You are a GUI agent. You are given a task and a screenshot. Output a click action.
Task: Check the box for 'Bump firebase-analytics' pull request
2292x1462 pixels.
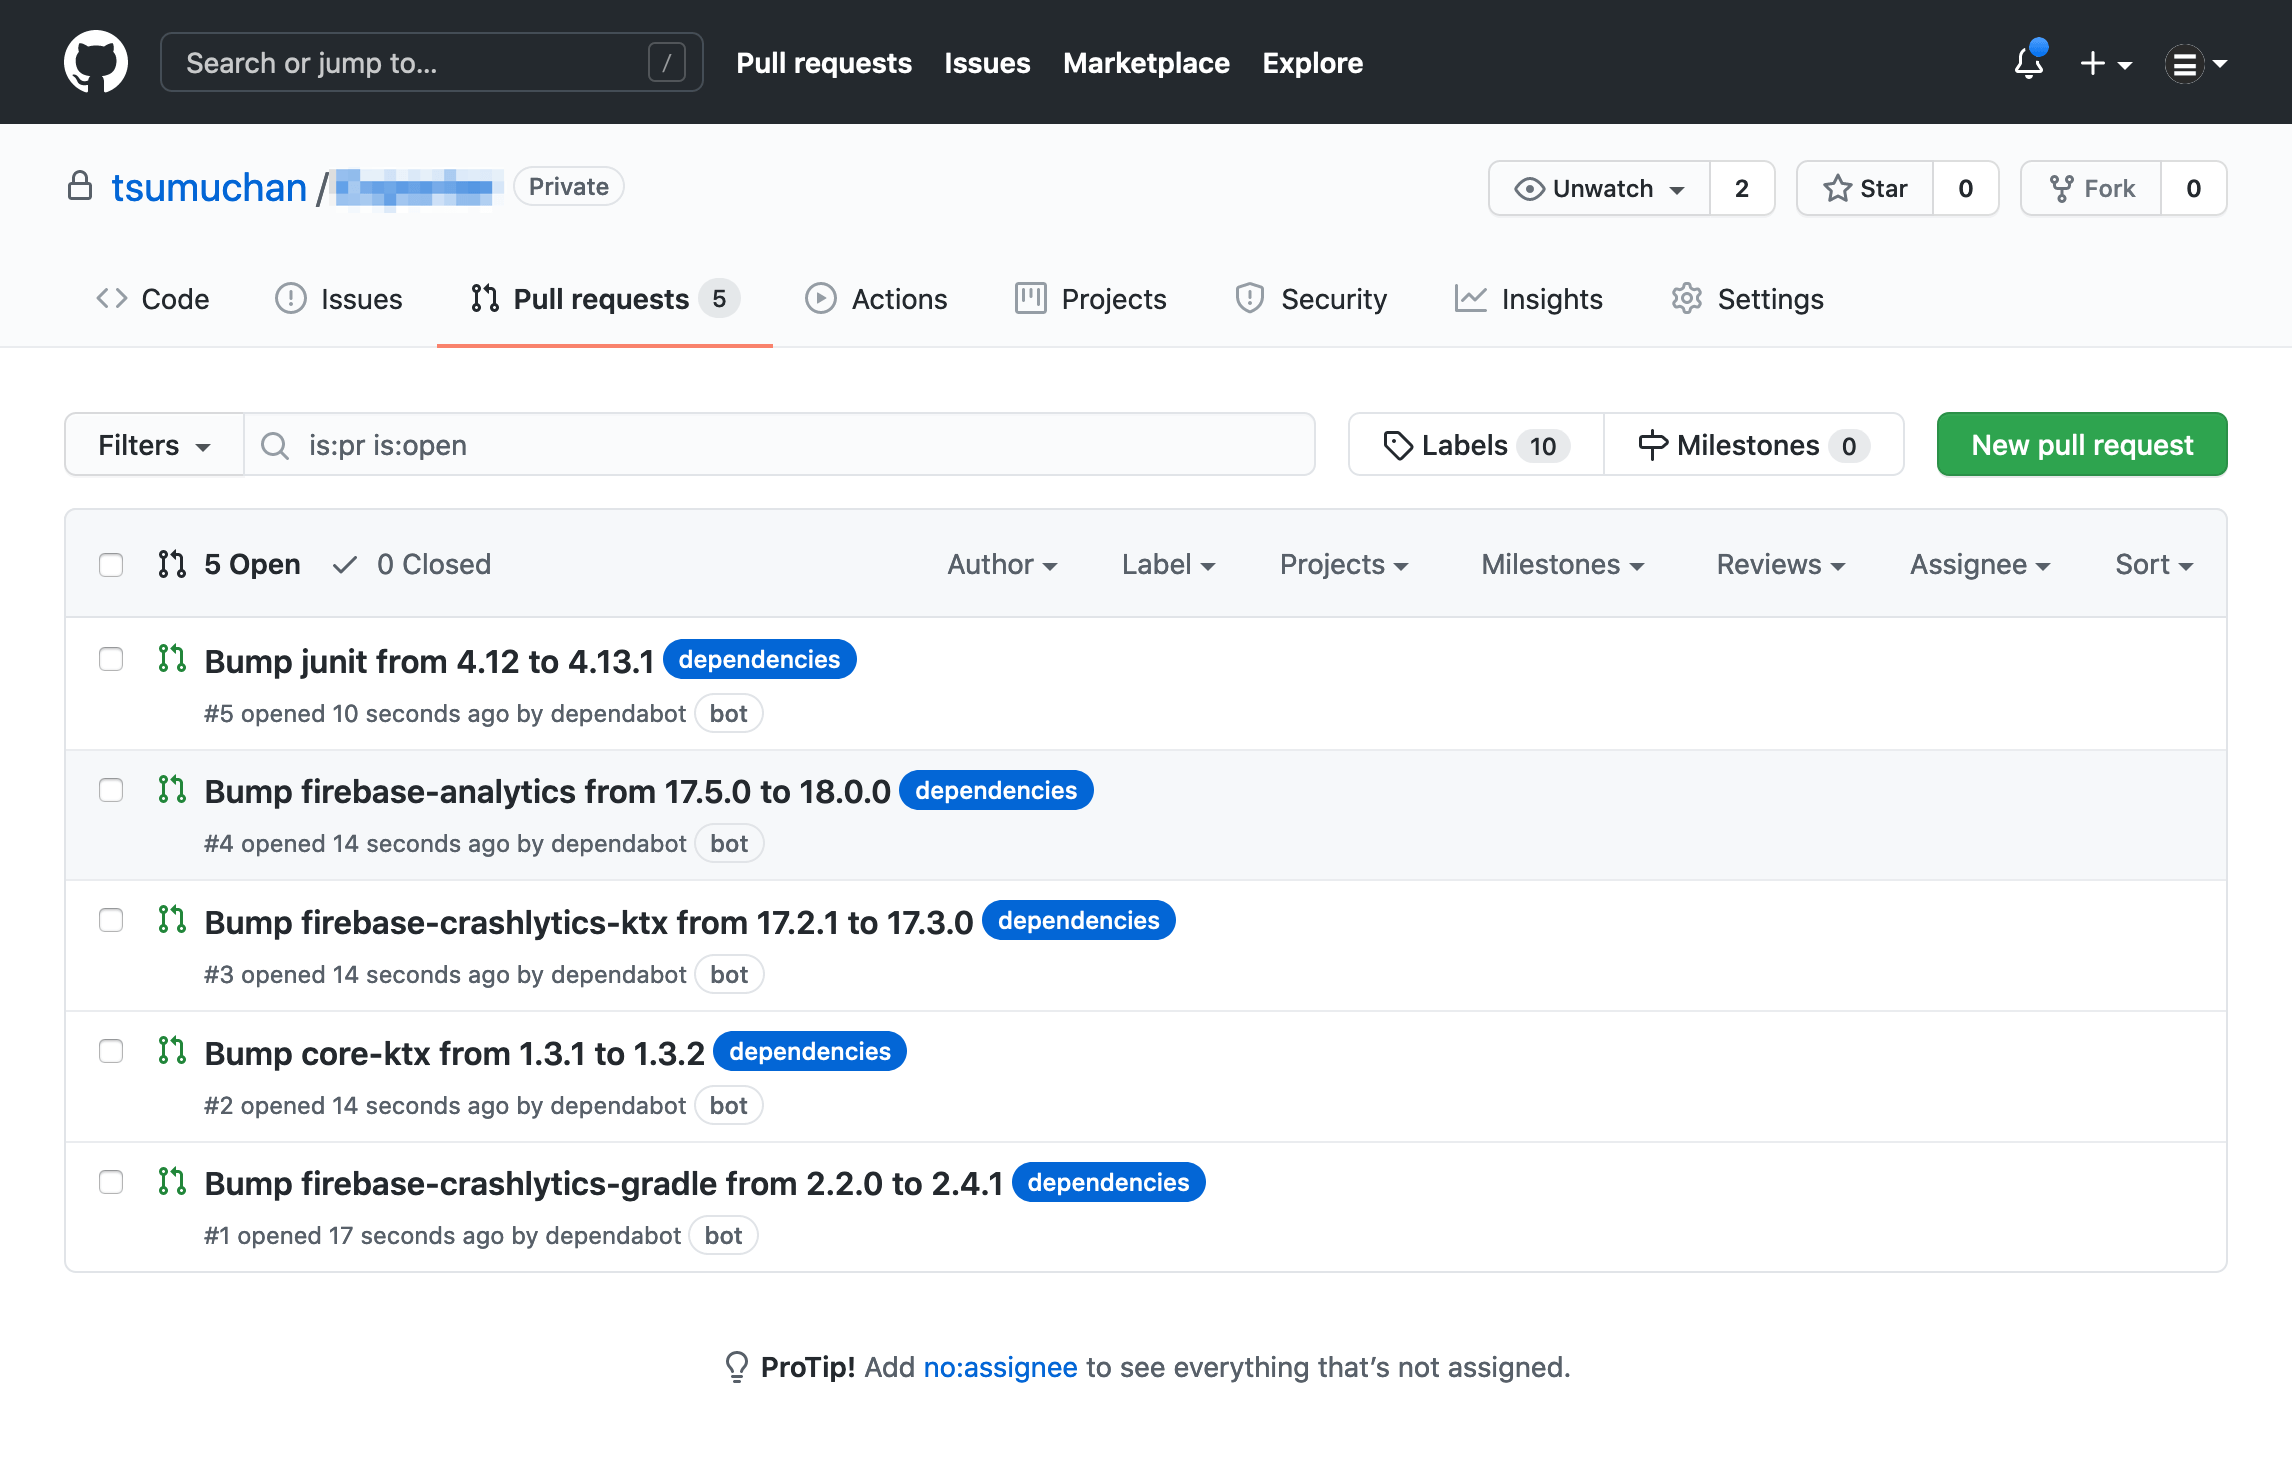(111, 790)
